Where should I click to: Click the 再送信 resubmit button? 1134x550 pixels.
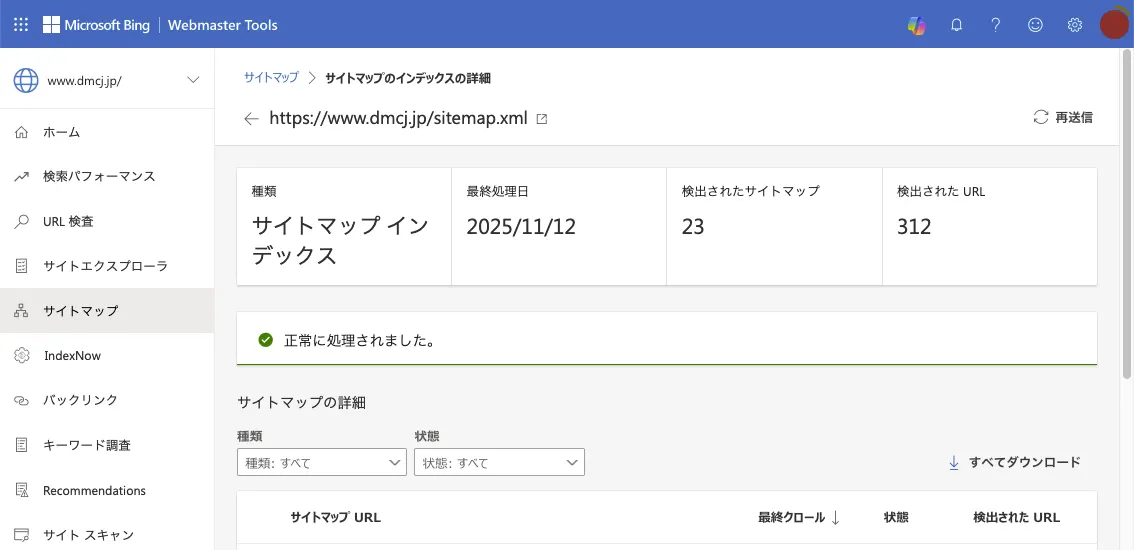click(1063, 117)
